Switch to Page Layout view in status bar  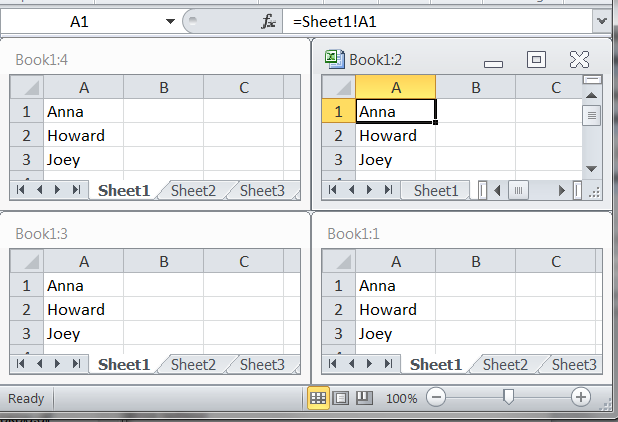tap(341, 398)
